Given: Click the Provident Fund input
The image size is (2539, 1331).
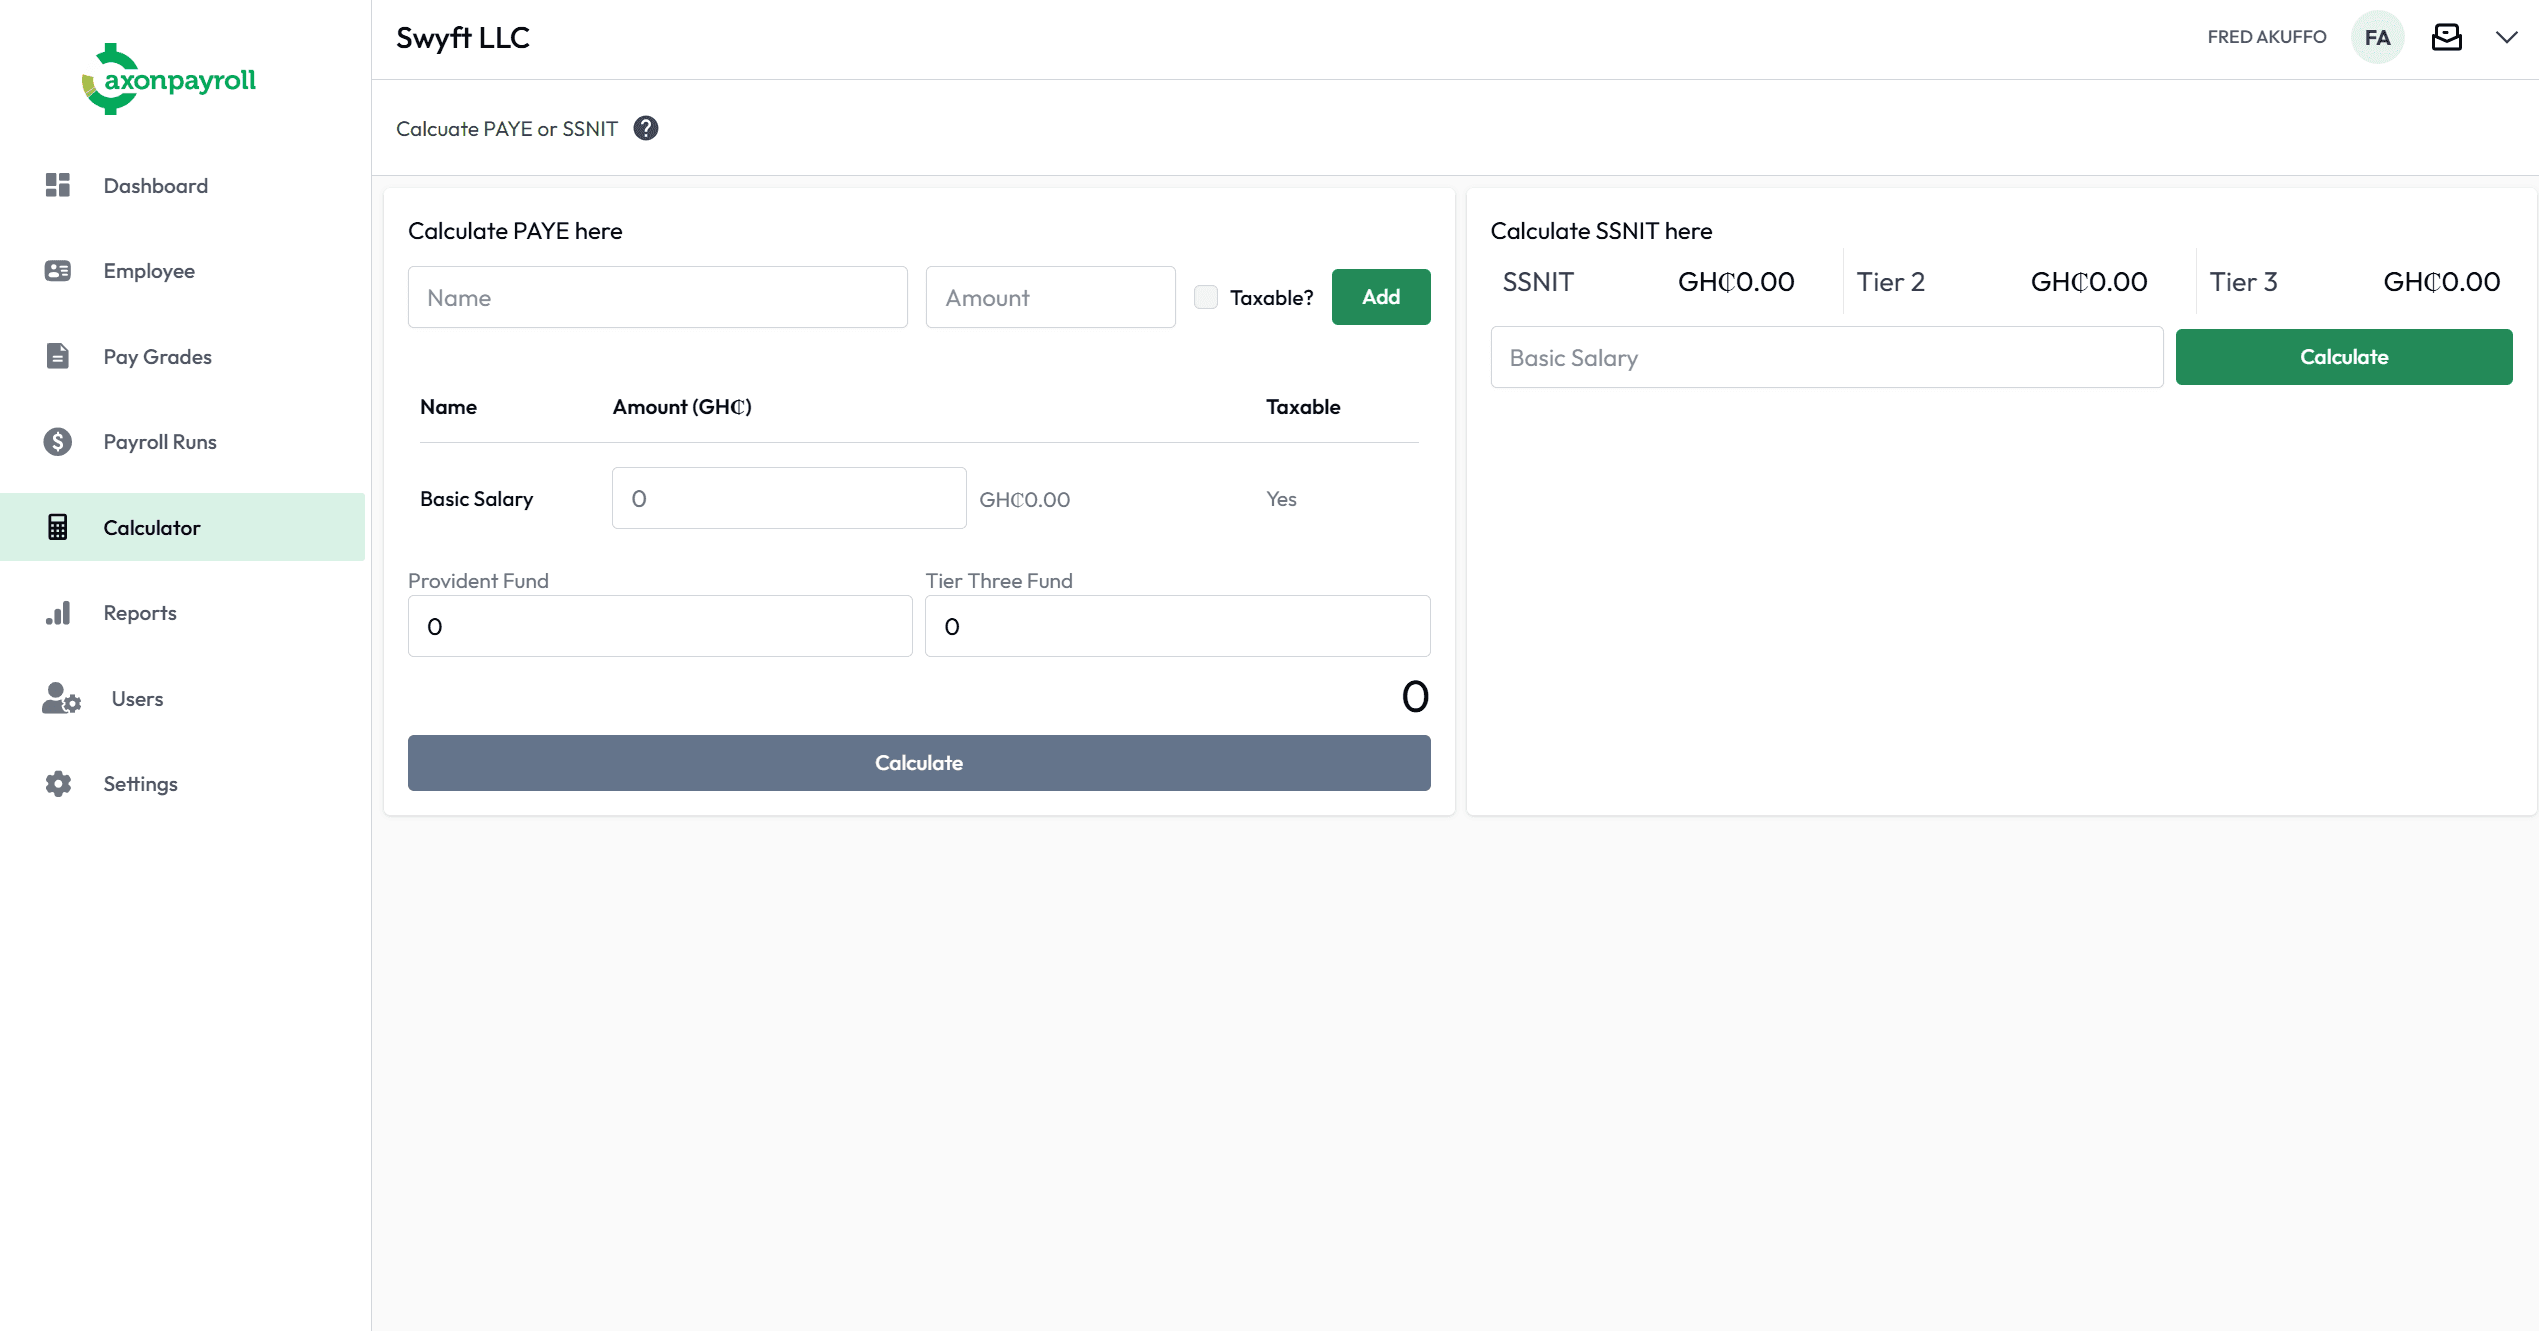Looking at the screenshot, I should (x=660, y=626).
